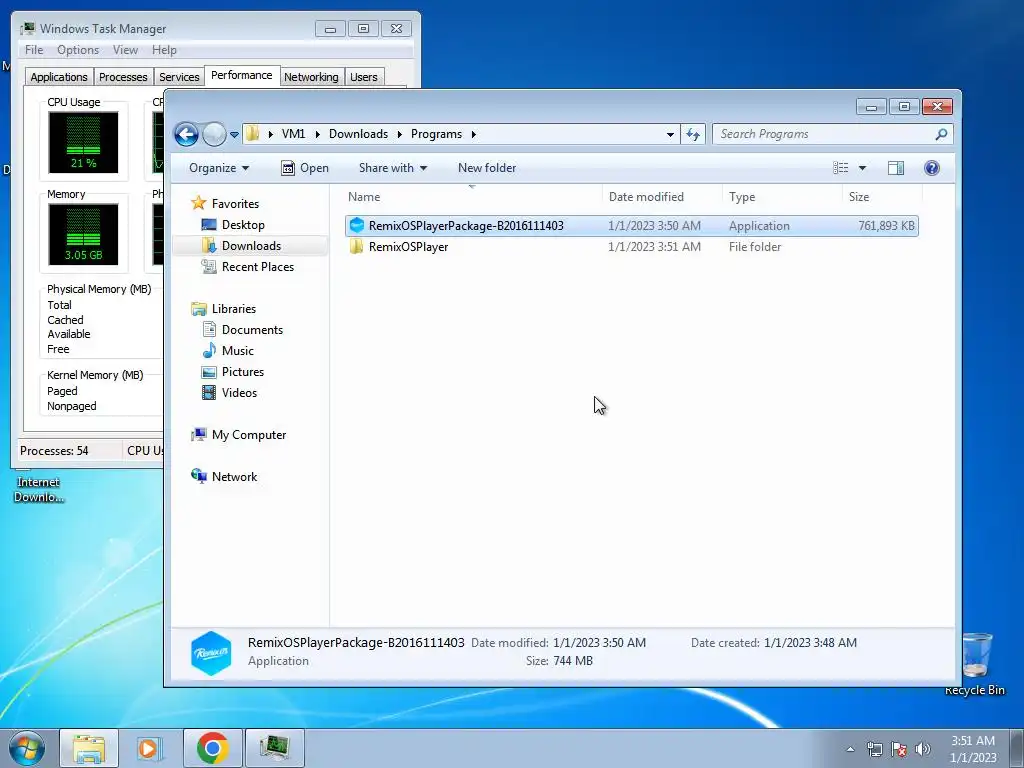The image size is (1024, 768).
Task: Open Windows Explorer from taskbar
Action: tap(89, 748)
